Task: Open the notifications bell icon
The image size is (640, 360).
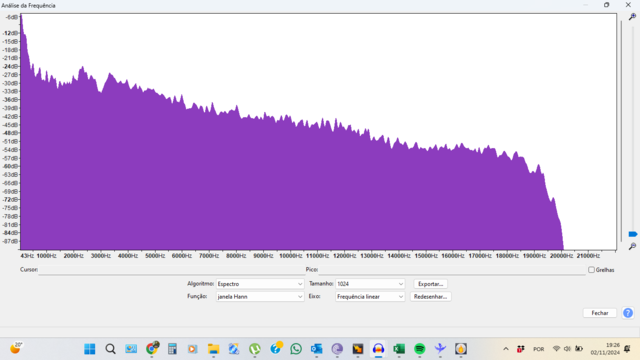Action: point(627,349)
